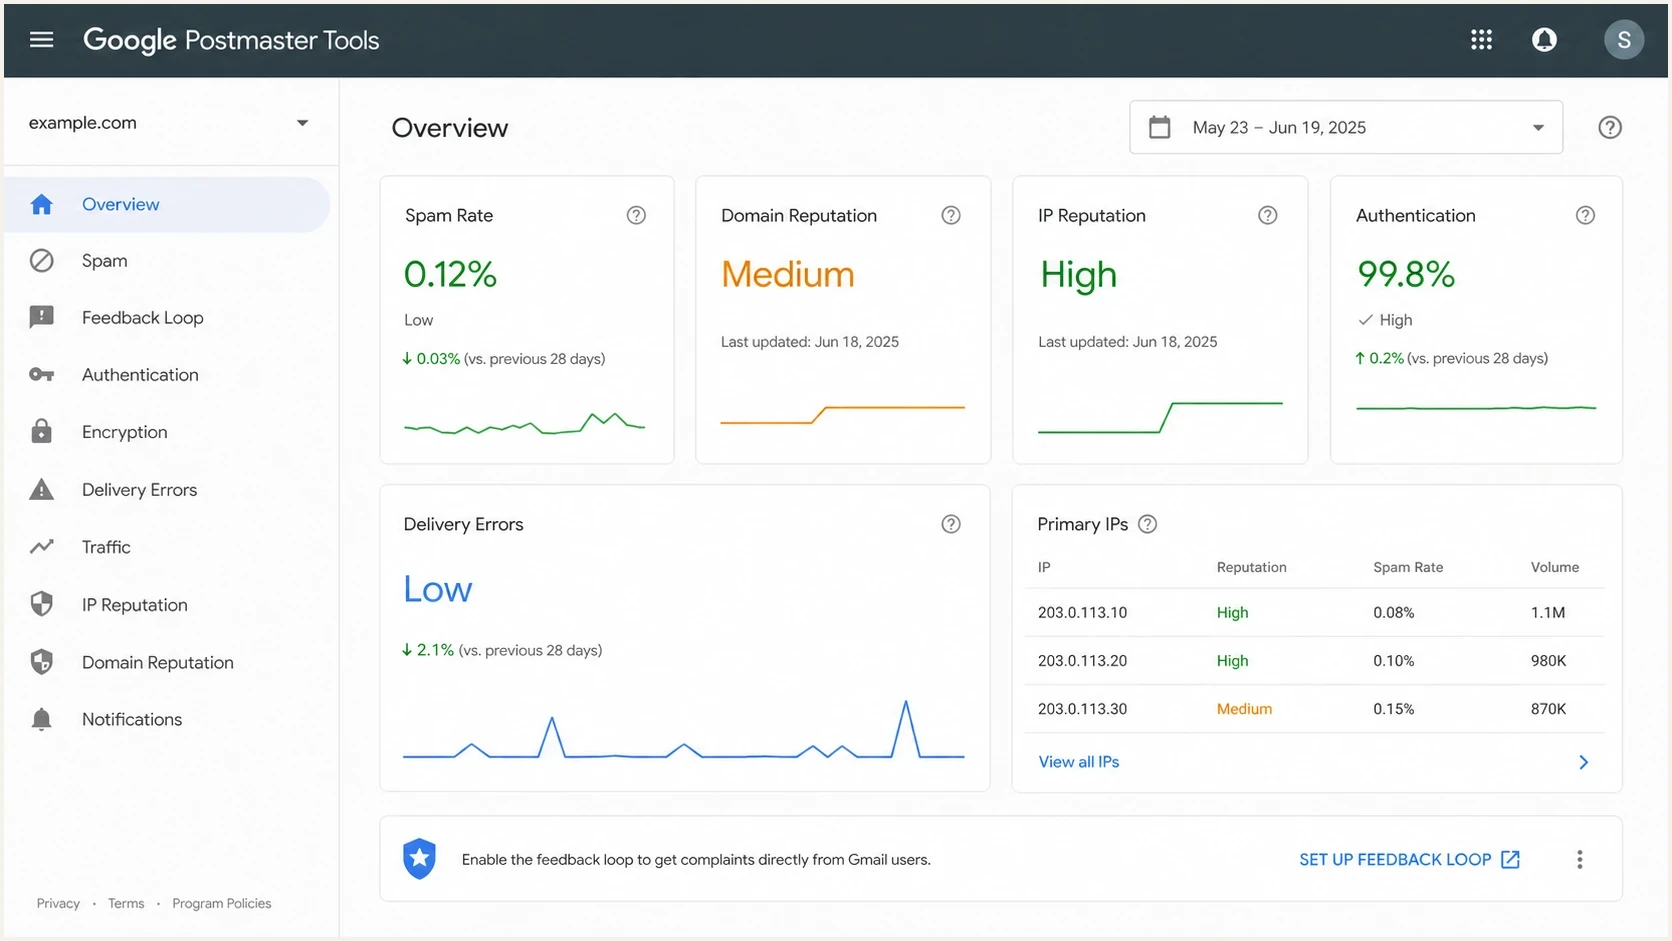The width and height of the screenshot is (1672, 941).
Task: Click the Volume column header
Action: pyautogui.click(x=1555, y=567)
